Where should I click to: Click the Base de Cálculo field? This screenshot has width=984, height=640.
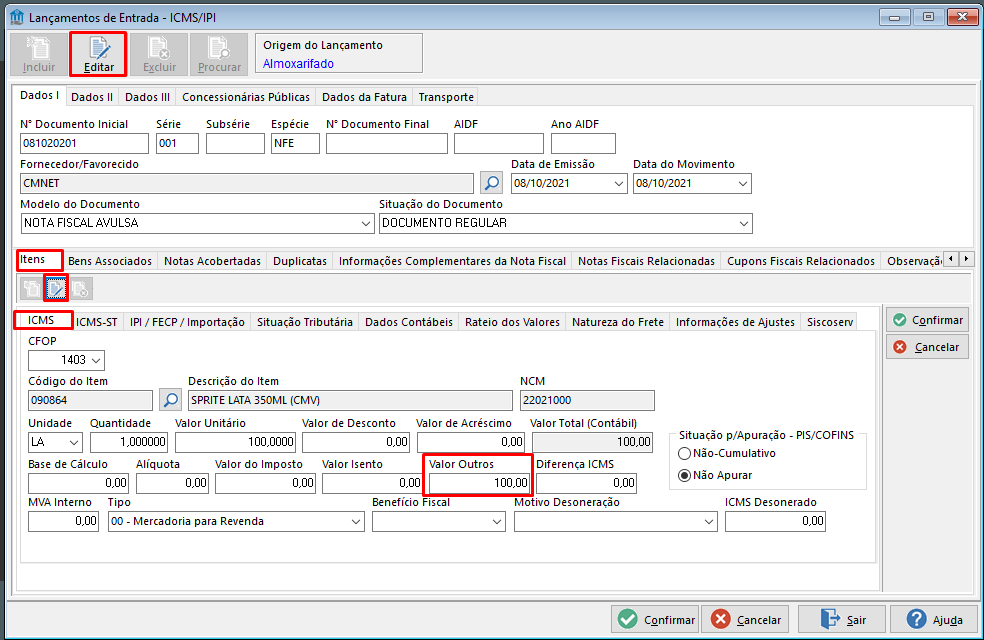[x=78, y=483]
